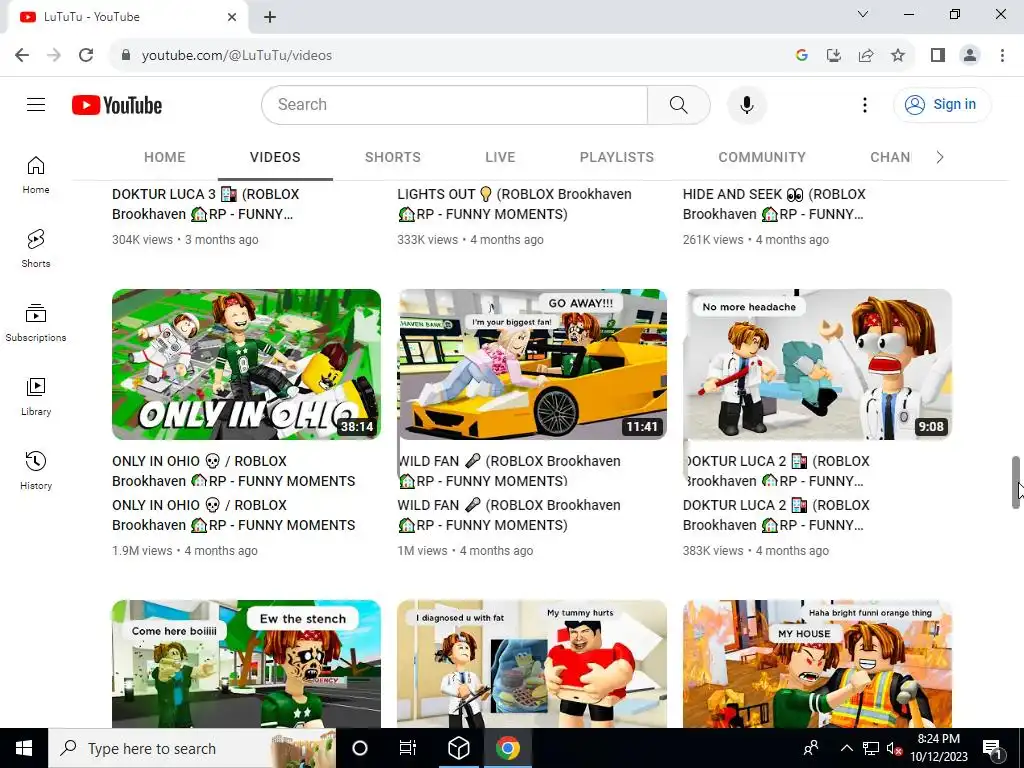This screenshot has width=1024, height=768.
Task: Go forward in the browser
Action: (54, 55)
